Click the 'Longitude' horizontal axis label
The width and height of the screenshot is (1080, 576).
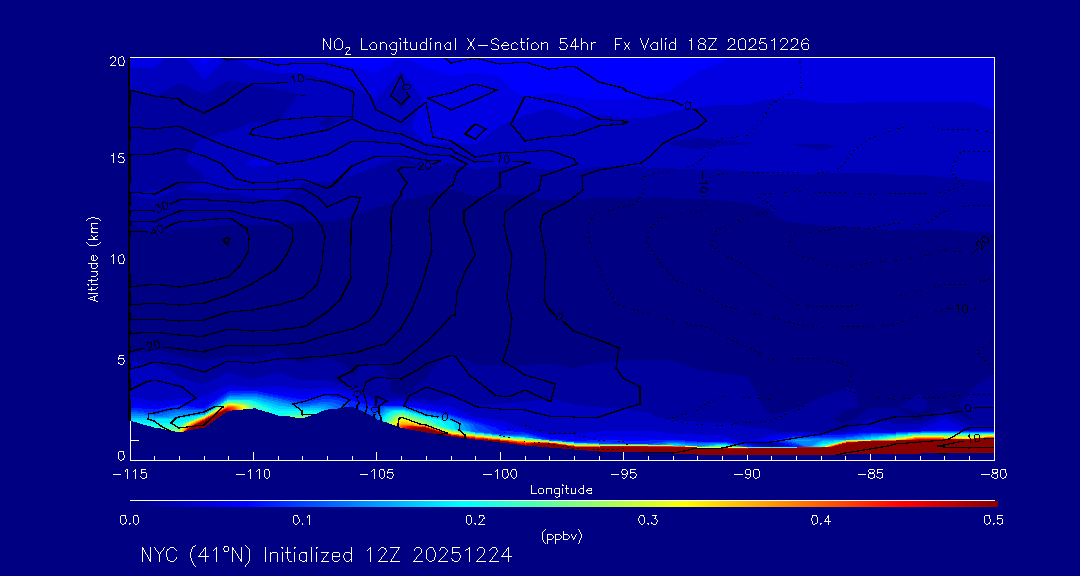click(561, 491)
